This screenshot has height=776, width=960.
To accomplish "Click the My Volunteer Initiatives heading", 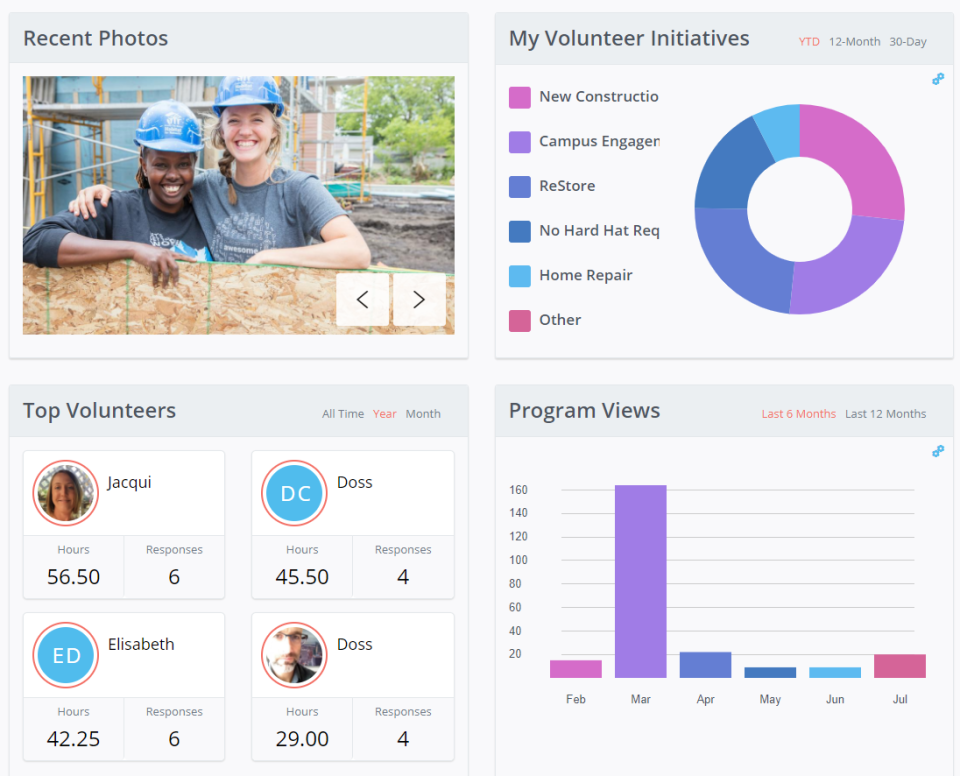I will [x=629, y=39].
